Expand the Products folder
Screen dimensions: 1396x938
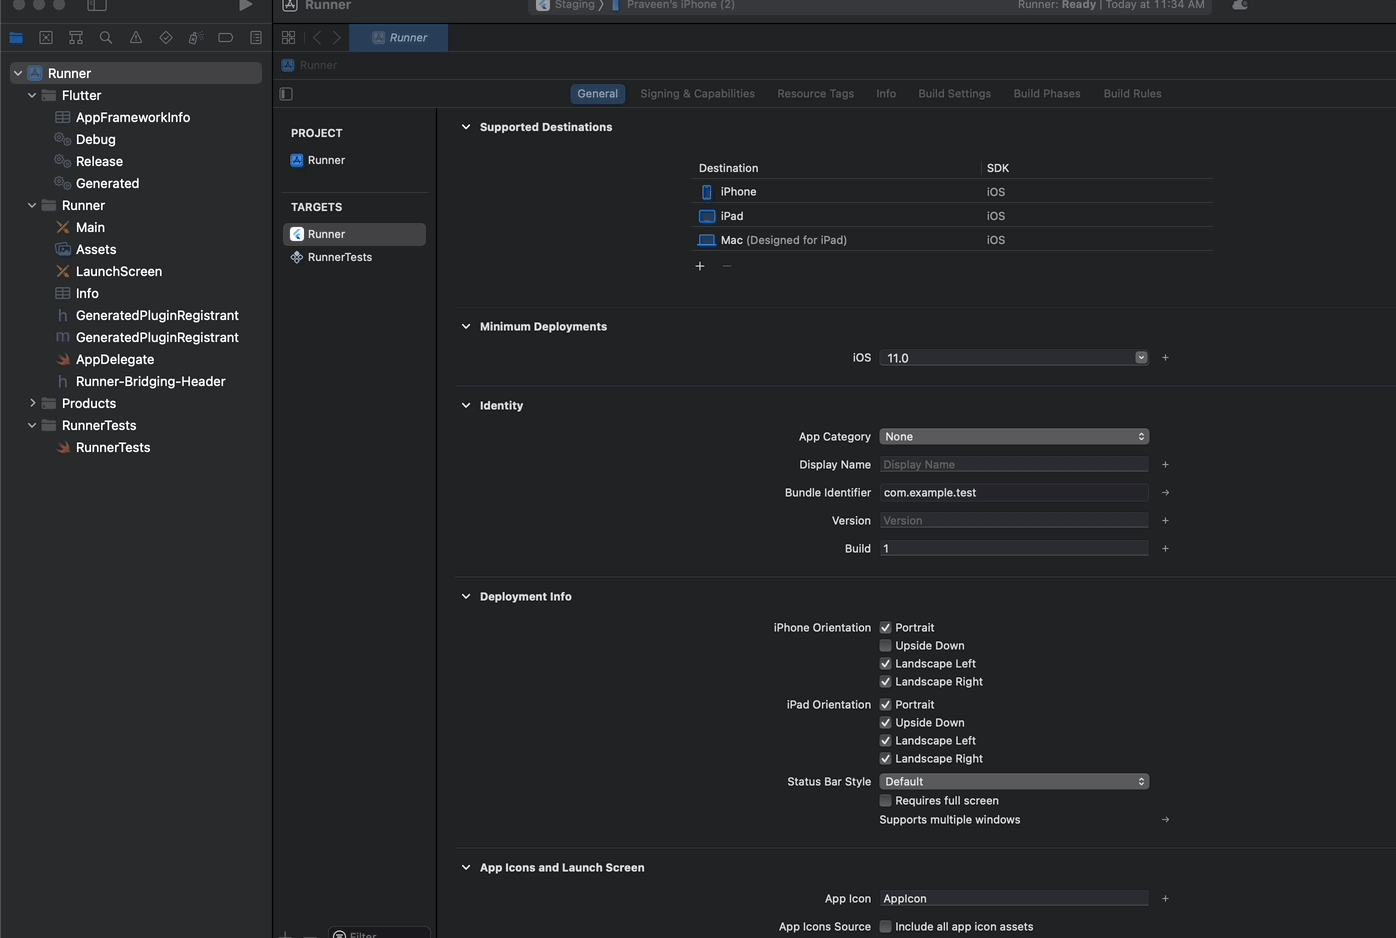point(33,403)
